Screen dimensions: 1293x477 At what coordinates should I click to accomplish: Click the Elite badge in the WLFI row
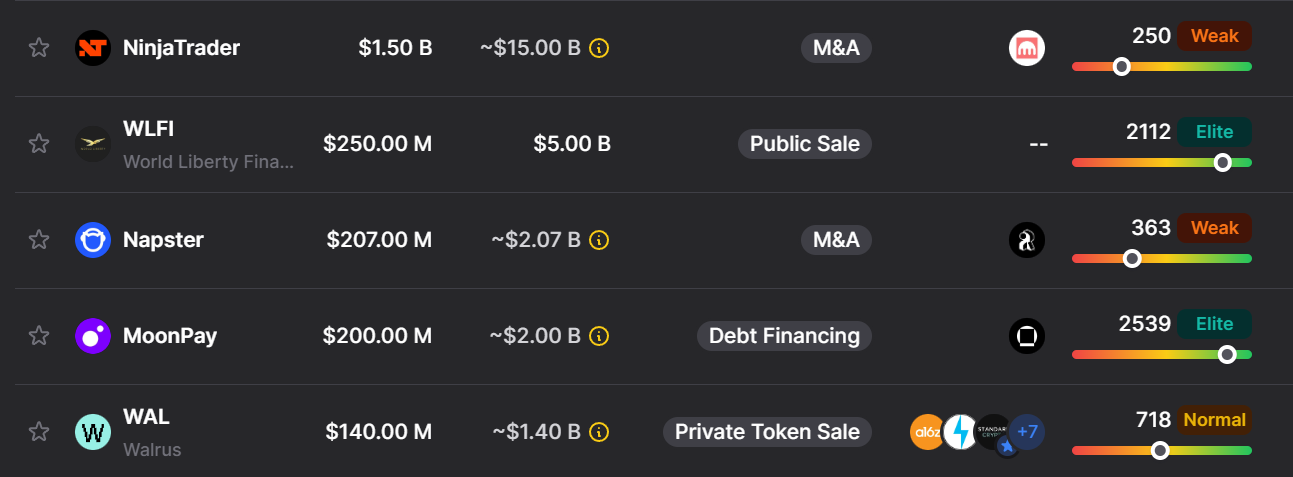click(1214, 132)
